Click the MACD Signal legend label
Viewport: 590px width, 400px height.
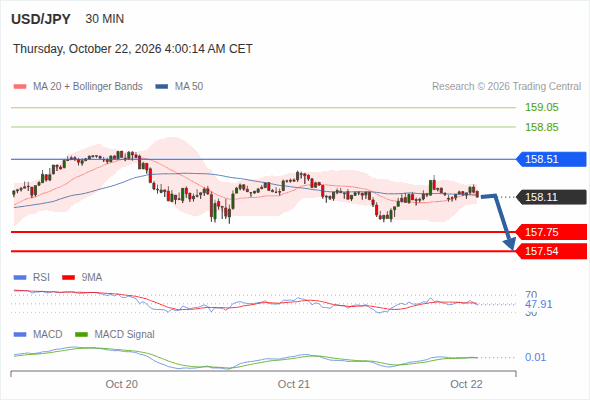point(125,335)
